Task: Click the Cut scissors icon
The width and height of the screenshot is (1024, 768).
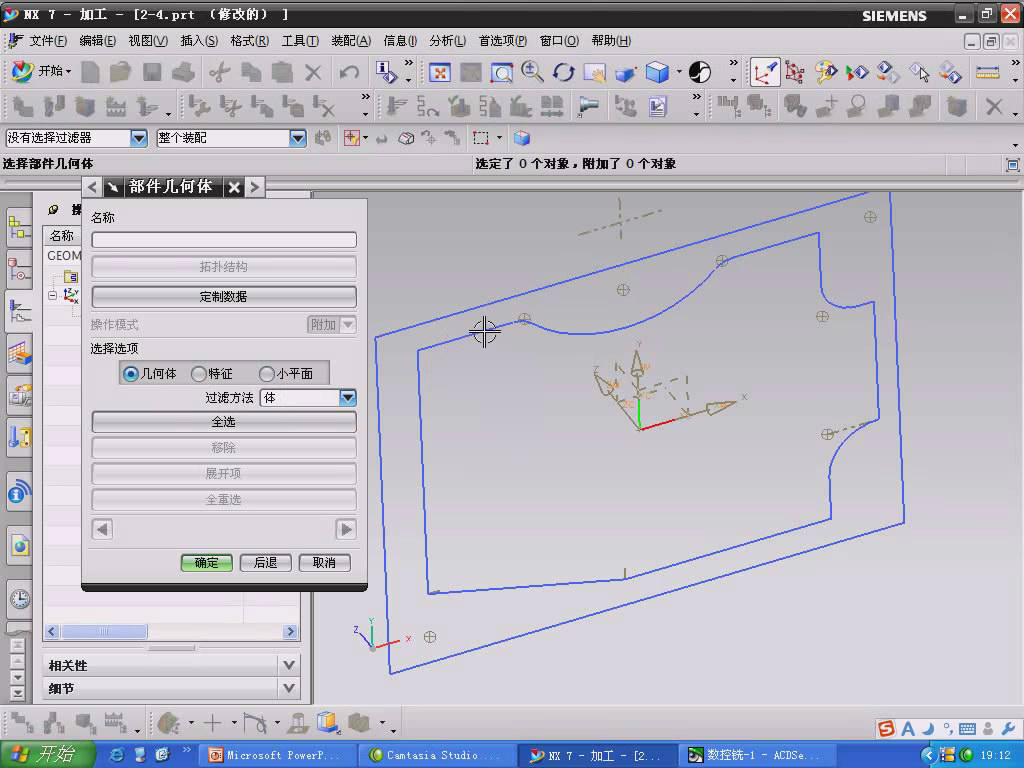Action: tap(220, 72)
